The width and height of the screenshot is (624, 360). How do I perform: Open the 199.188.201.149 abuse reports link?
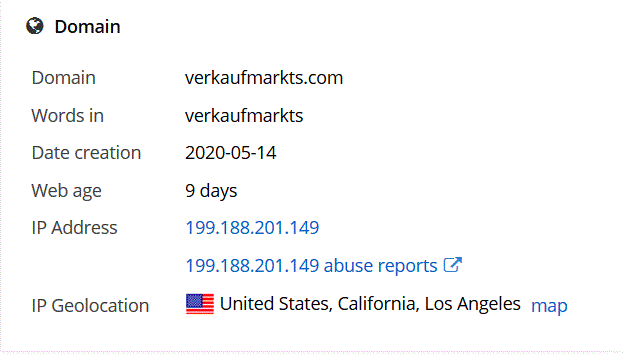tap(311, 265)
